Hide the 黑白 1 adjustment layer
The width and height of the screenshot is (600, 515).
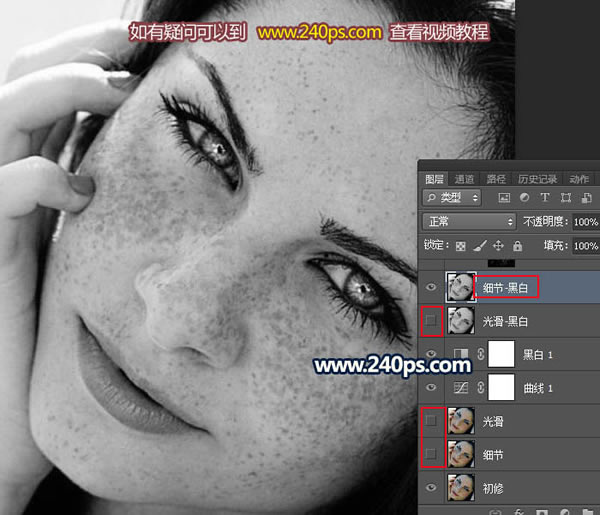(431, 354)
